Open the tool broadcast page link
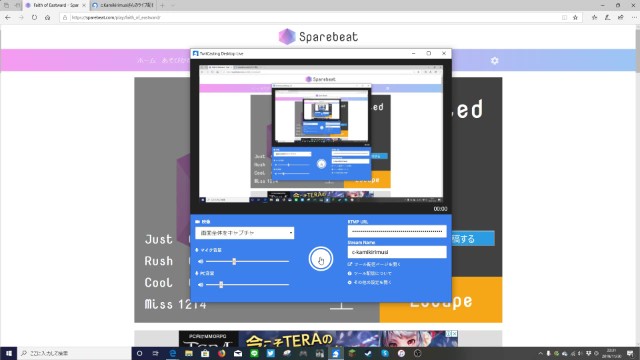The width and height of the screenshot is (640, 360). 374,264
